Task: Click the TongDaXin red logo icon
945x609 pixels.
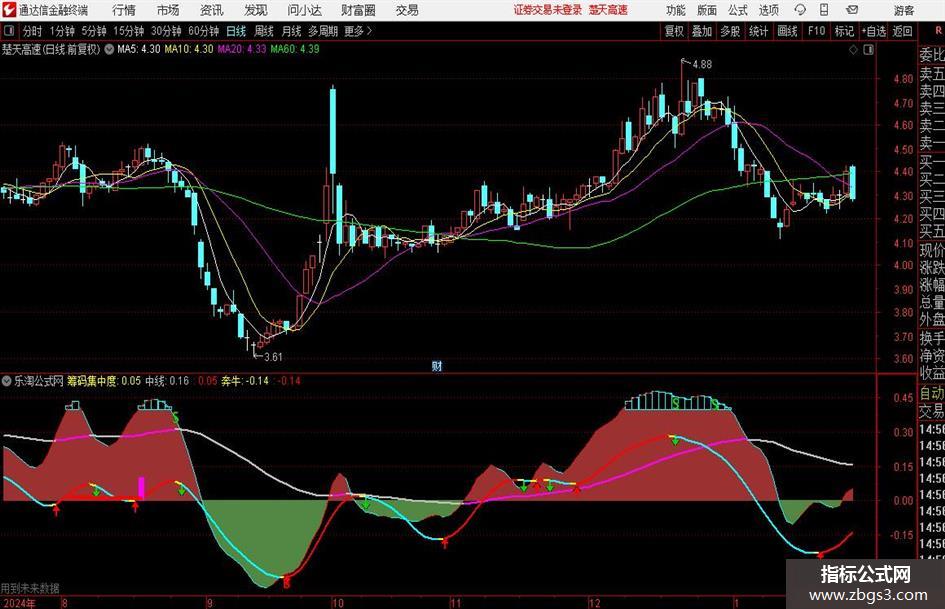Action: click(9, 10)
